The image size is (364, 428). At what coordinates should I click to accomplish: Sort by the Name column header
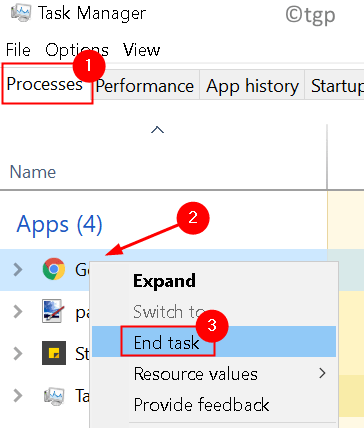pyautogui.click(x=33, y=172)
